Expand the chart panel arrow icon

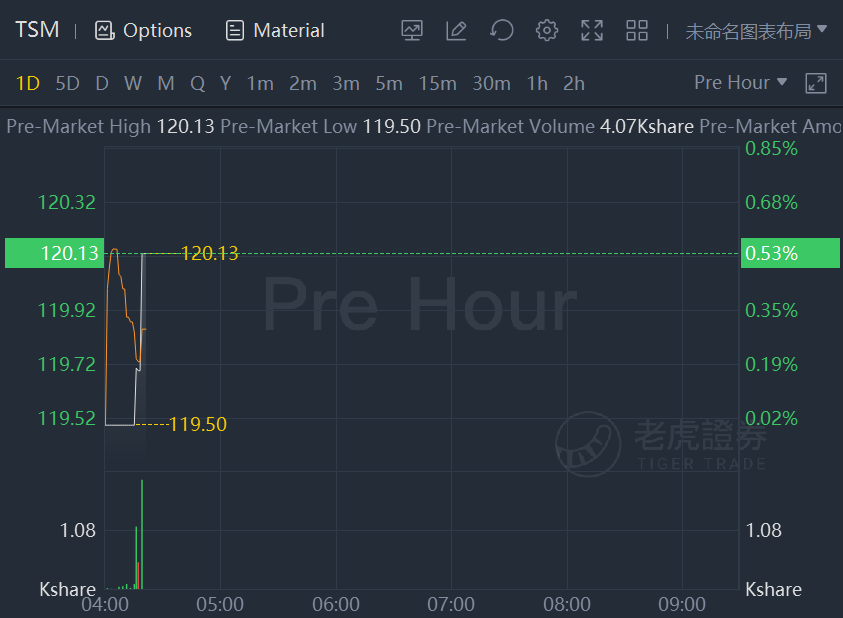point(816,83)
